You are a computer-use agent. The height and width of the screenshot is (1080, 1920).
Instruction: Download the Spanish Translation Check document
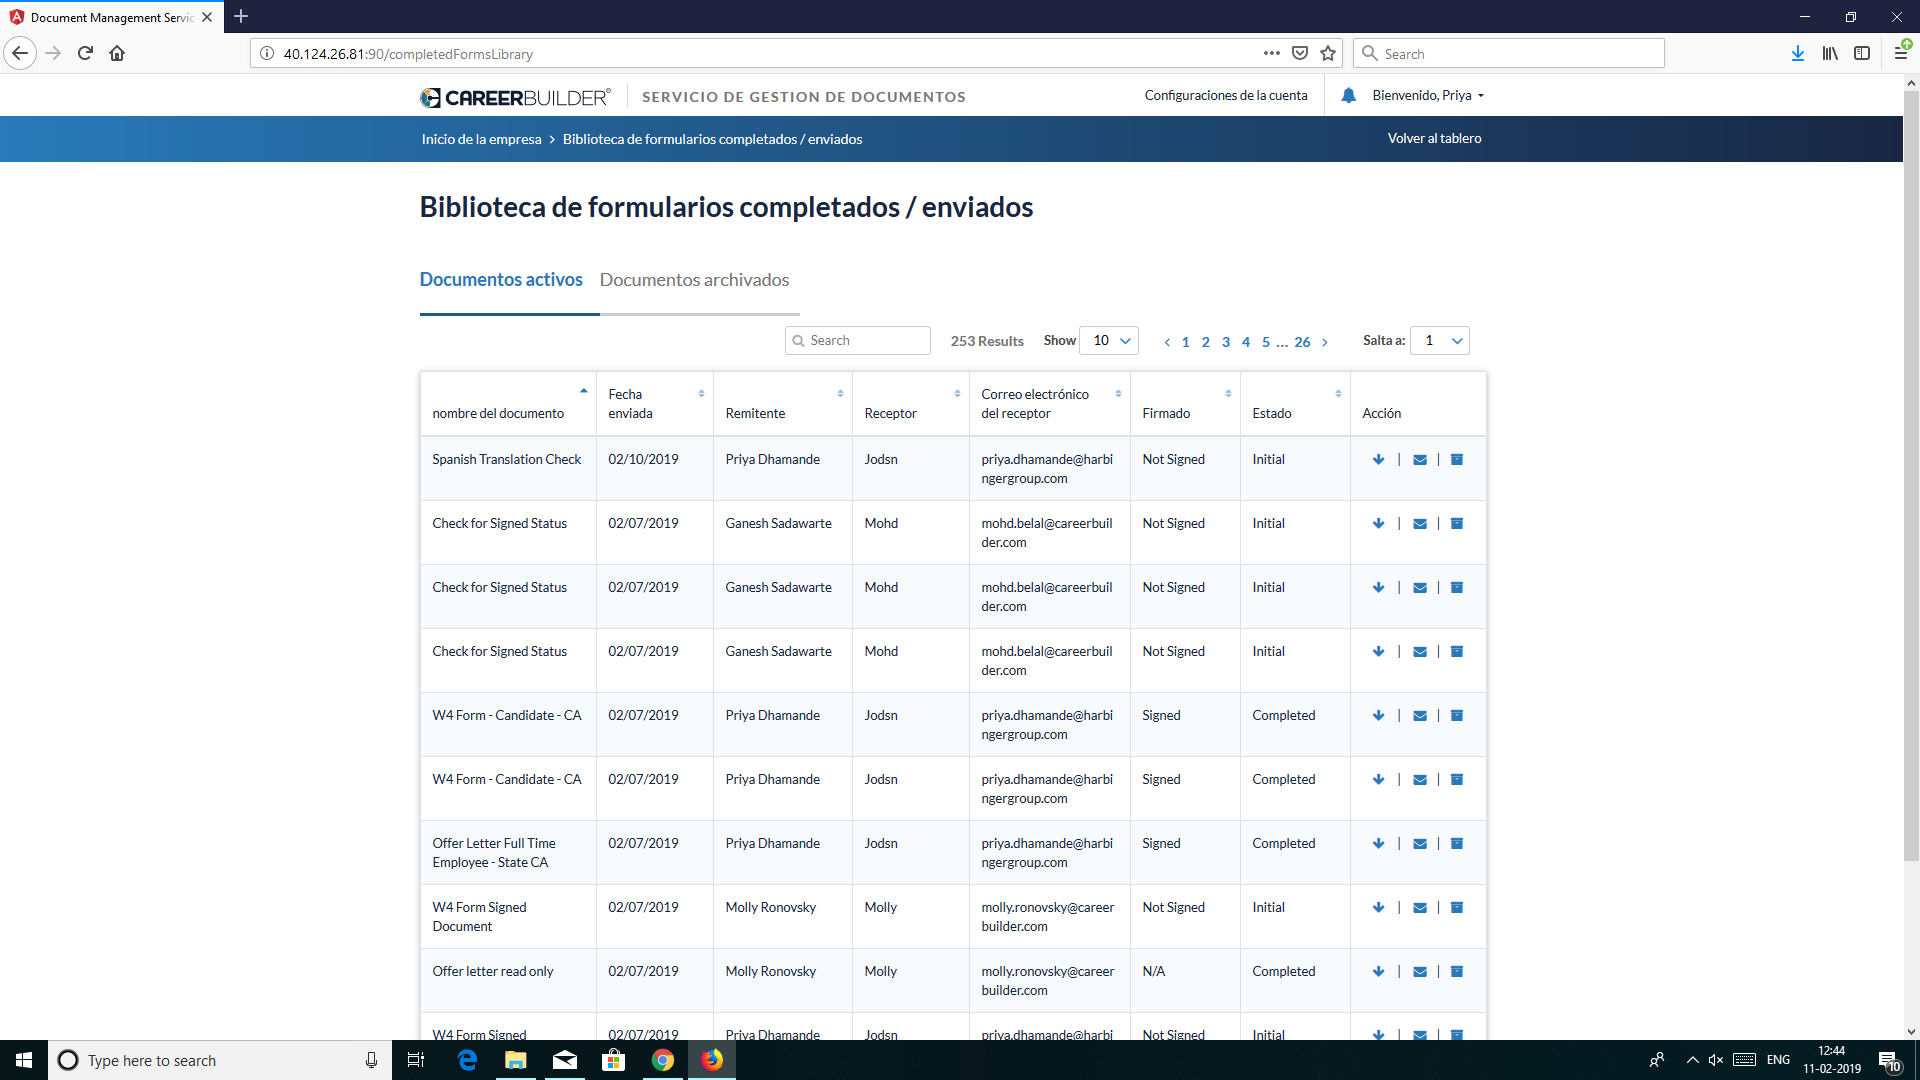click(x=1378, y=460)
